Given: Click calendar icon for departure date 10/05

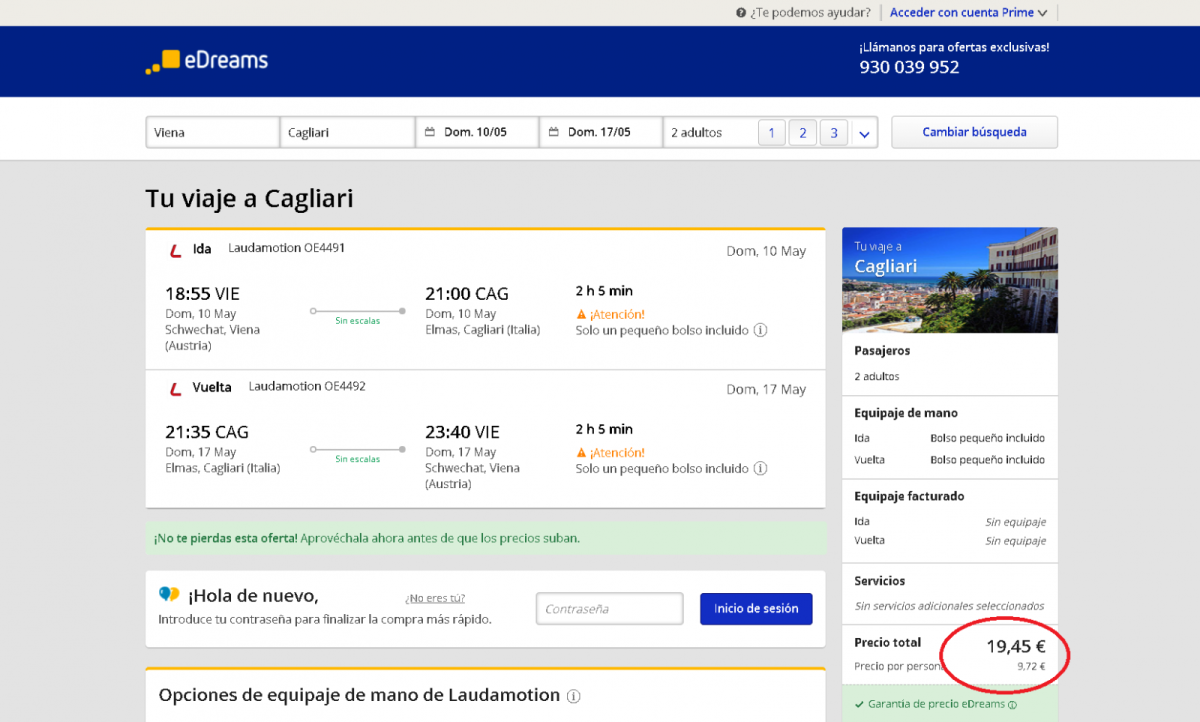Looking at the screenshot, I should pos(430,132).
